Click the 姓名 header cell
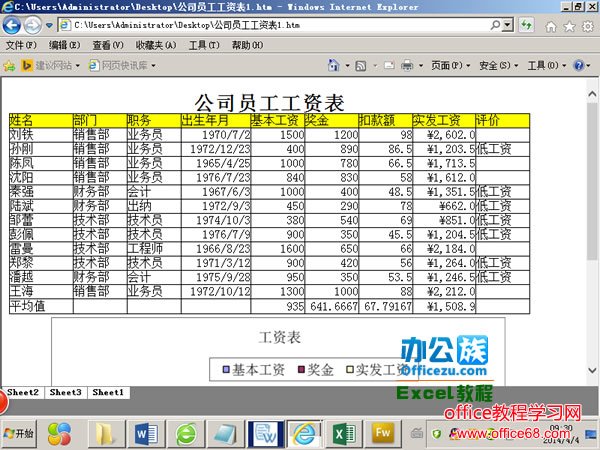 coord(41,121)
